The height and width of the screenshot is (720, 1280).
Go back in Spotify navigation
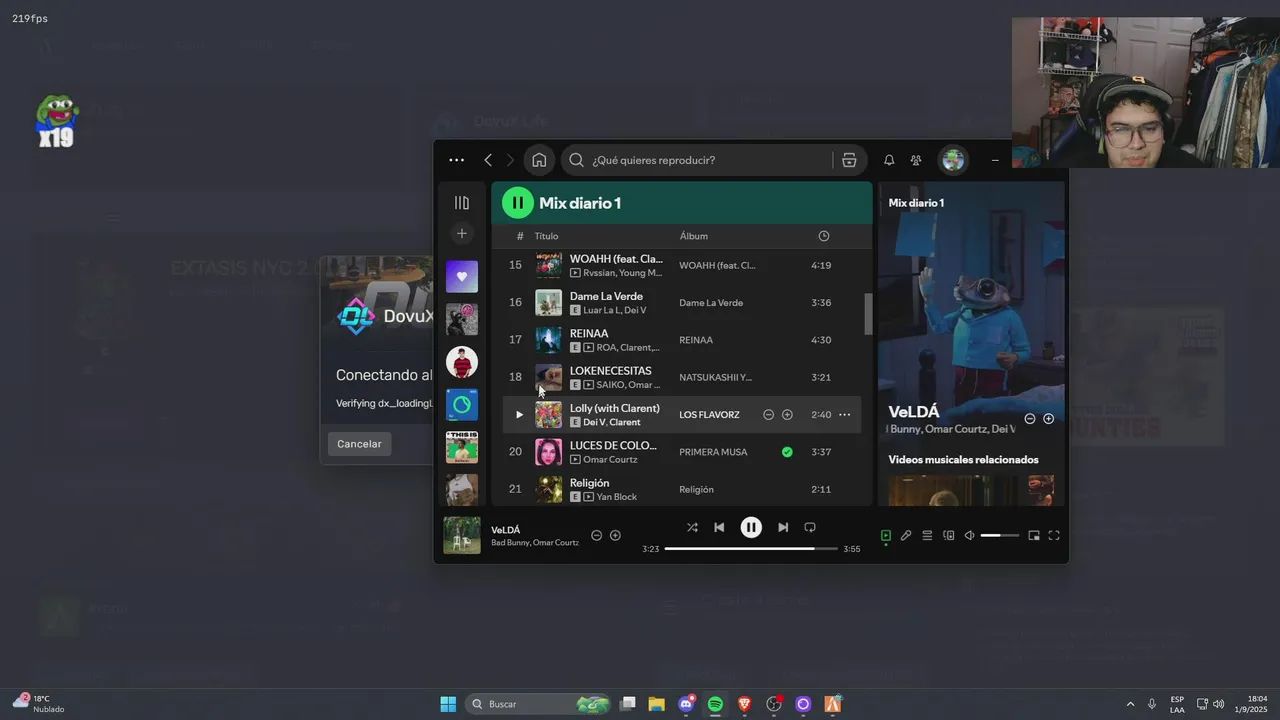[x=488, y=160]
